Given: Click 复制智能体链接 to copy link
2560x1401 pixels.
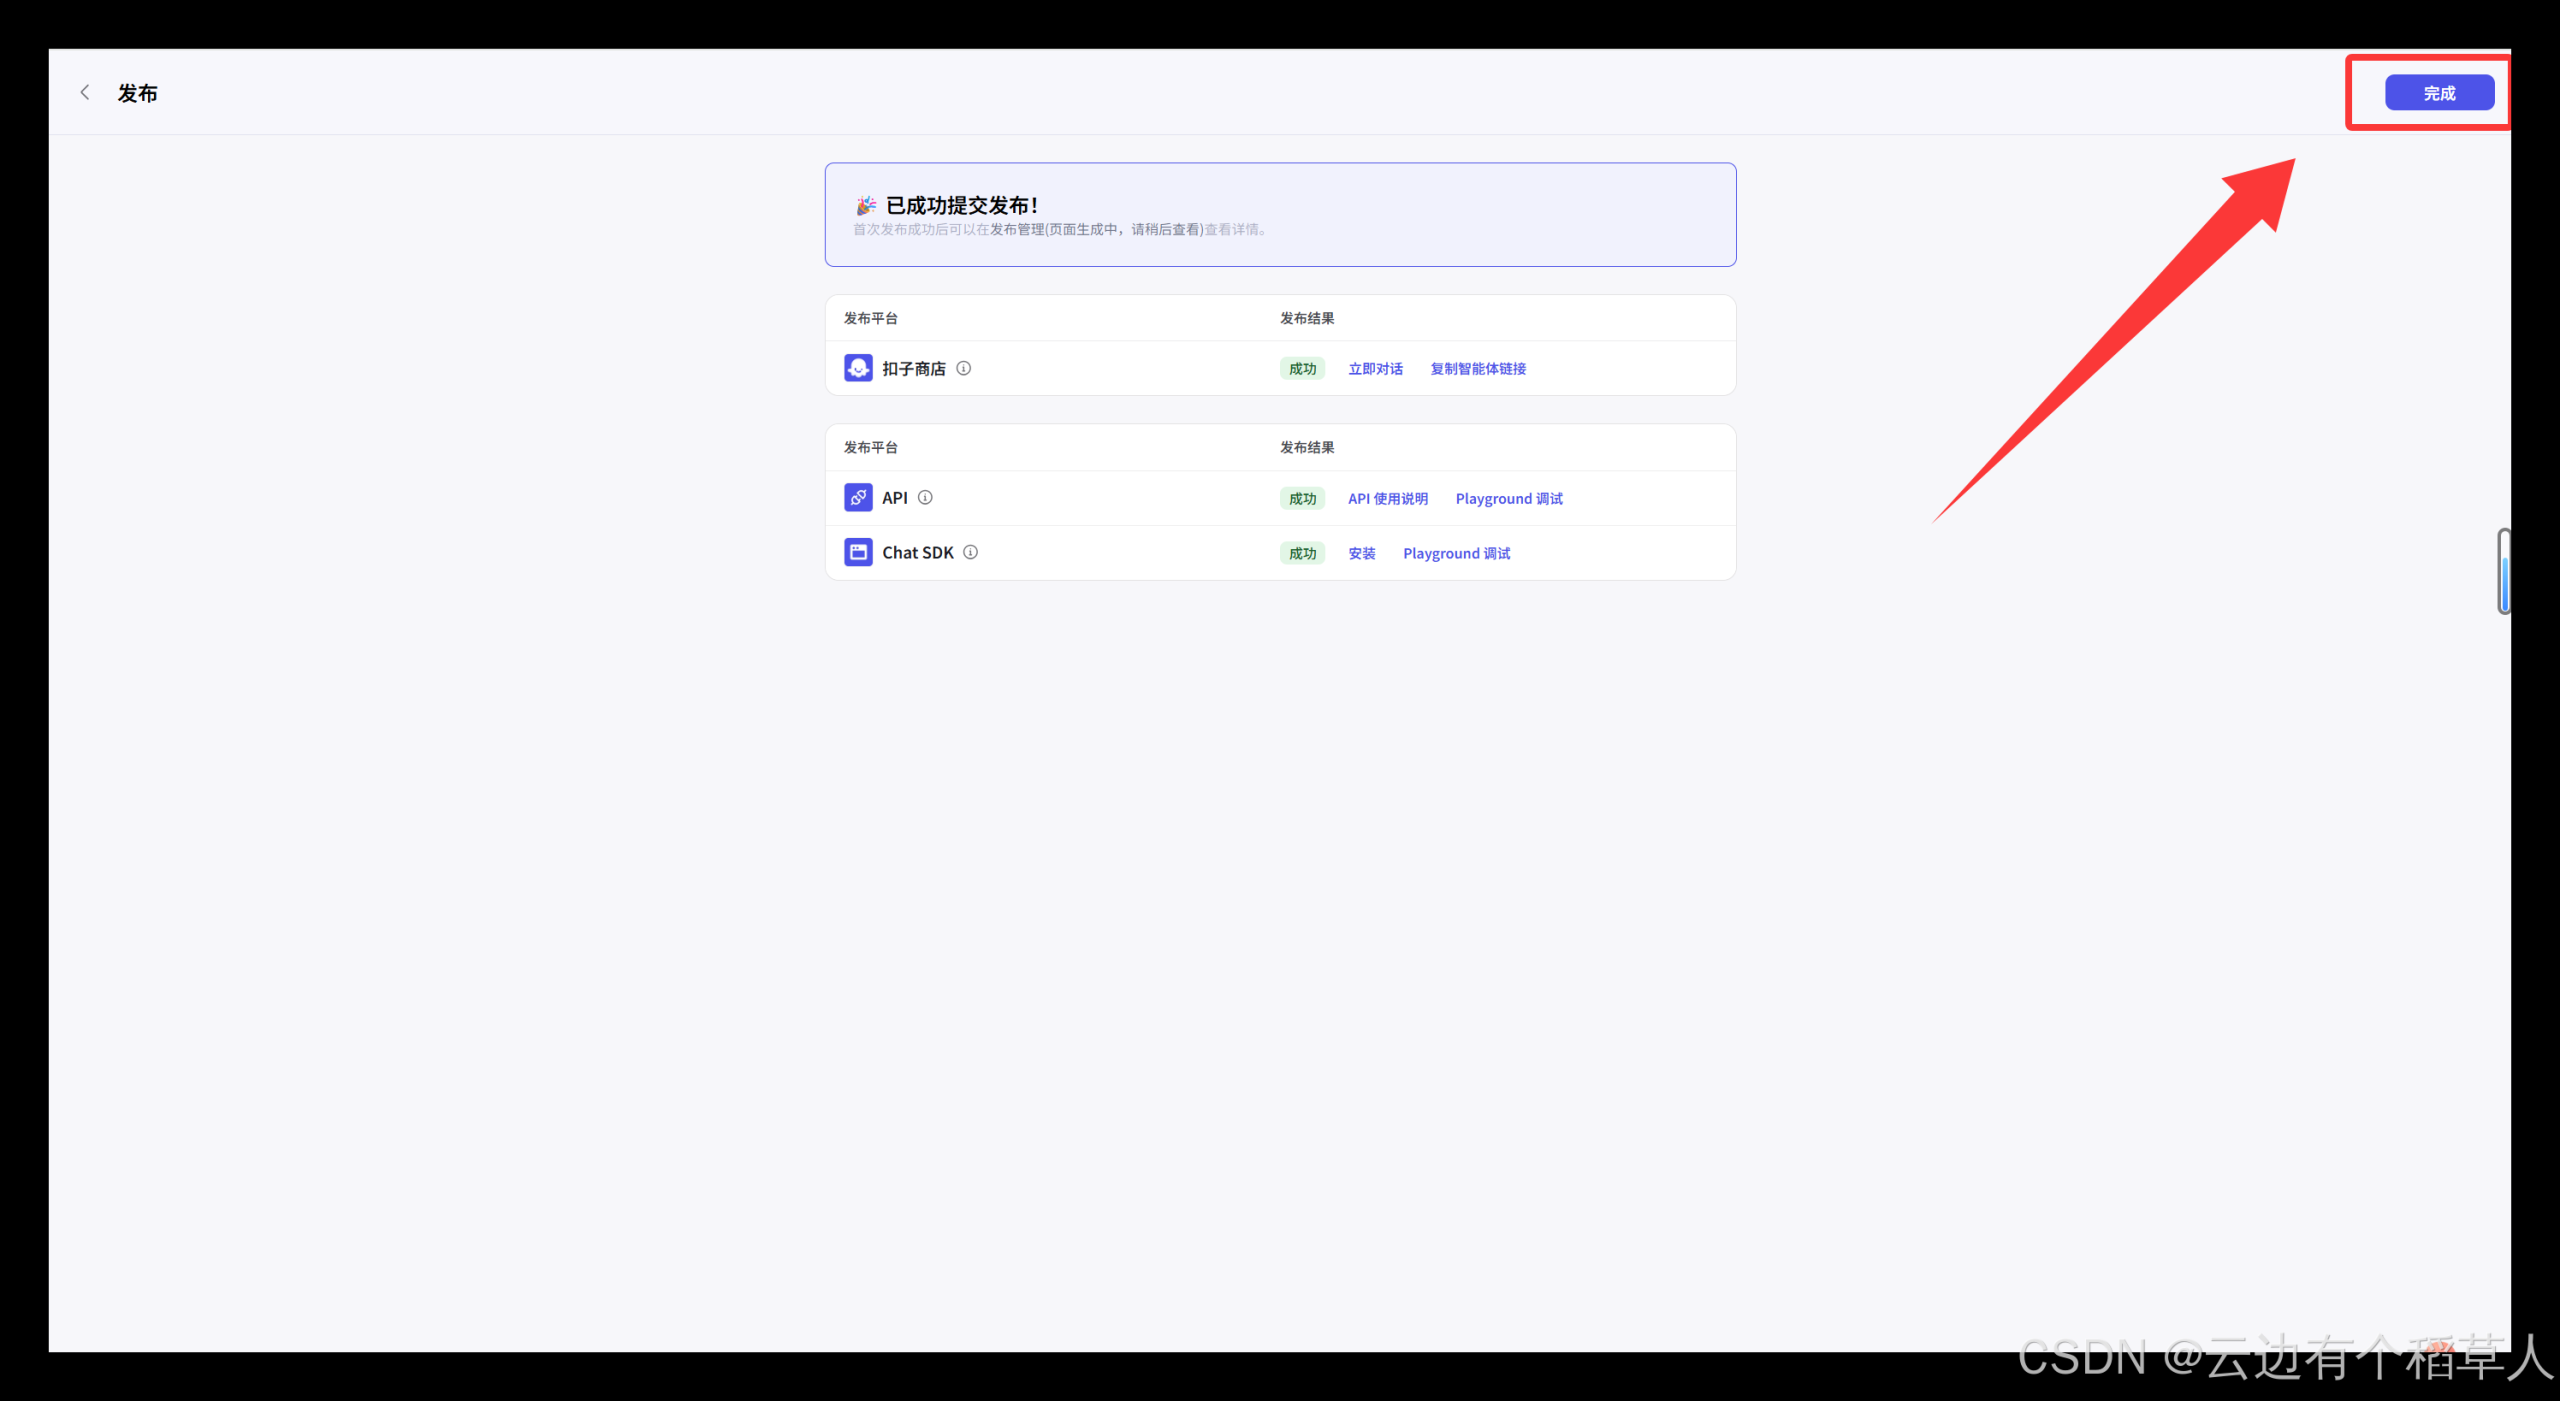Looking at the screenshot, I should coord(1478,369).
